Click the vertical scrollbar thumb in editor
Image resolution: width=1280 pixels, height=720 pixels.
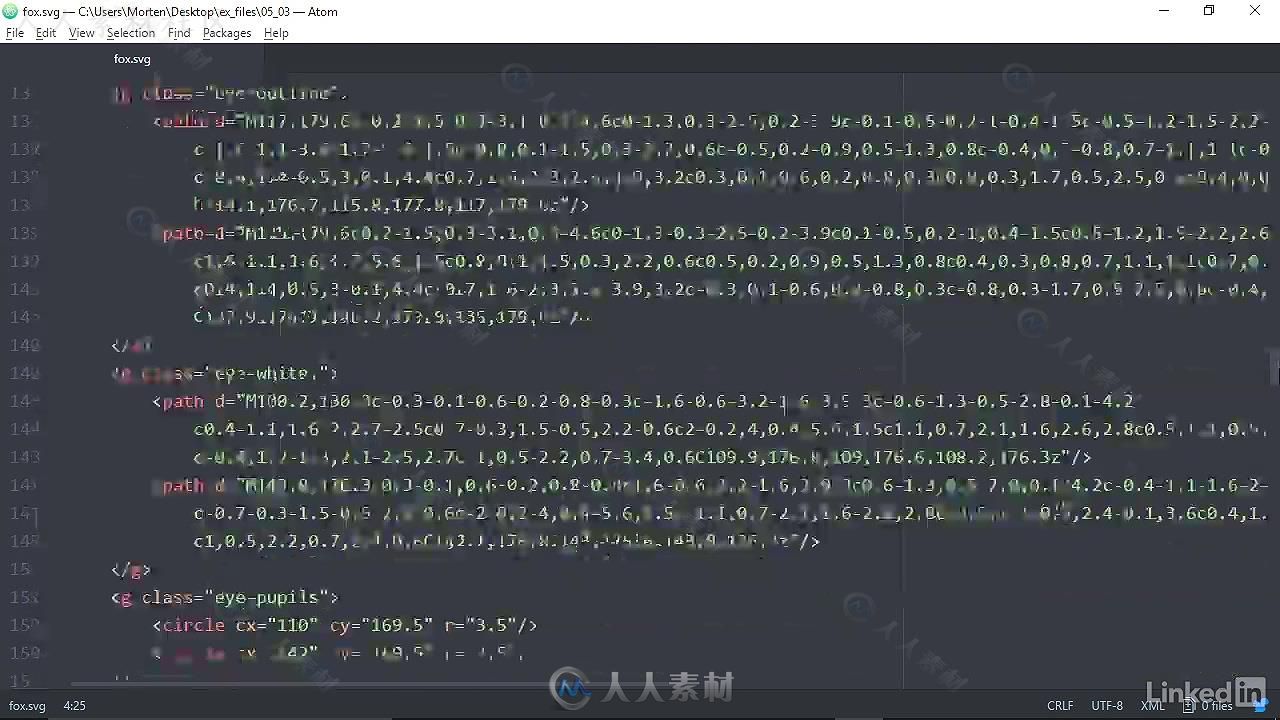[x=1275, y=366]
